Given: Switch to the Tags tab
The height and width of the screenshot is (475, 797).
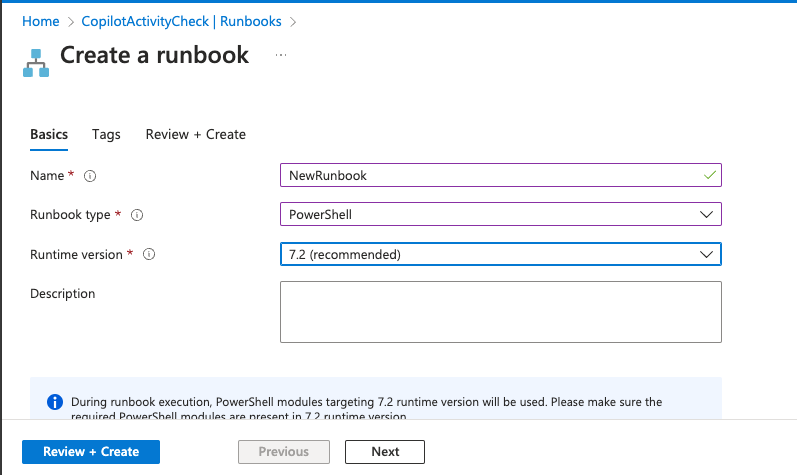Looking at the screenshot, I should (106, 134).
